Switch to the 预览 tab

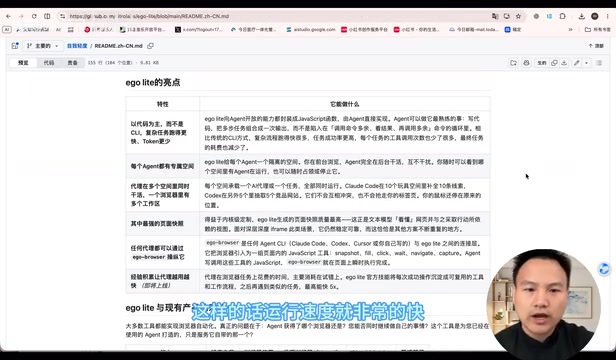[x=23, y=63]
